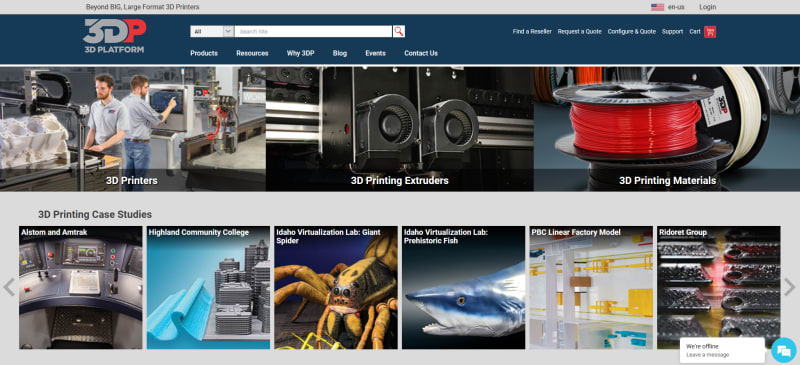Open the red shopping cart icon

pyautogui.click(x=710, y=32)
